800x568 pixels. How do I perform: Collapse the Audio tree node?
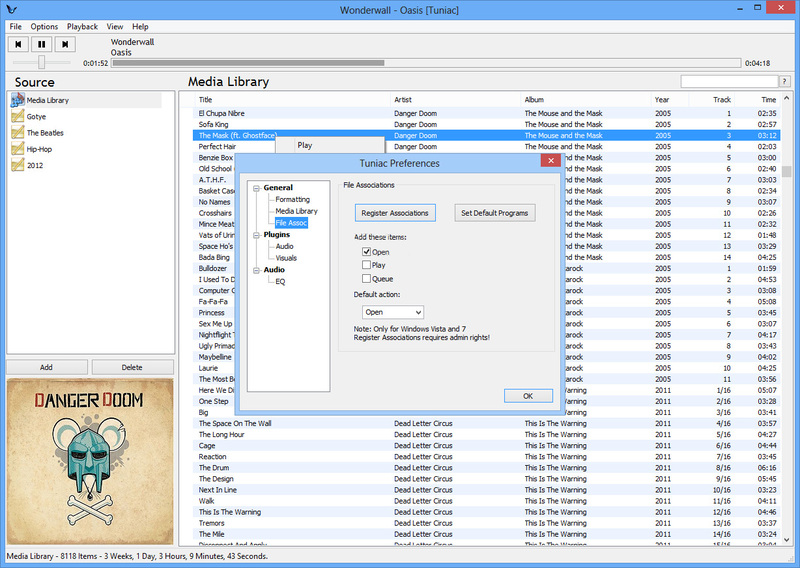coord(257,270)
